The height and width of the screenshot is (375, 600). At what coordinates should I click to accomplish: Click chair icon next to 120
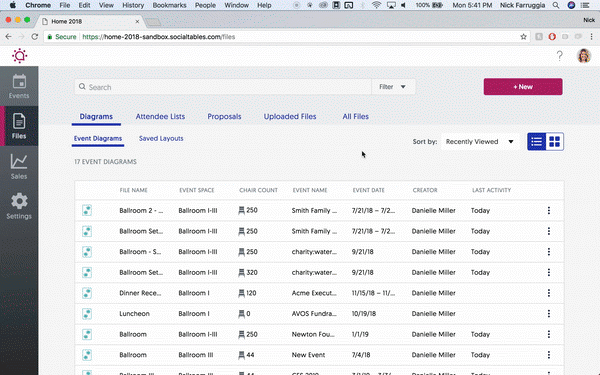click(x=241, y=293)
